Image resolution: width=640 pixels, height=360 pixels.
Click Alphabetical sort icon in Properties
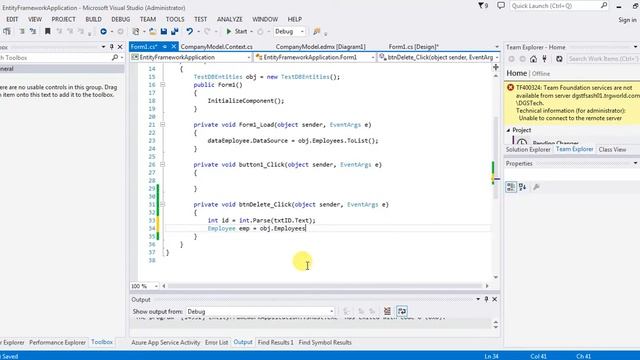pos(522,187)
